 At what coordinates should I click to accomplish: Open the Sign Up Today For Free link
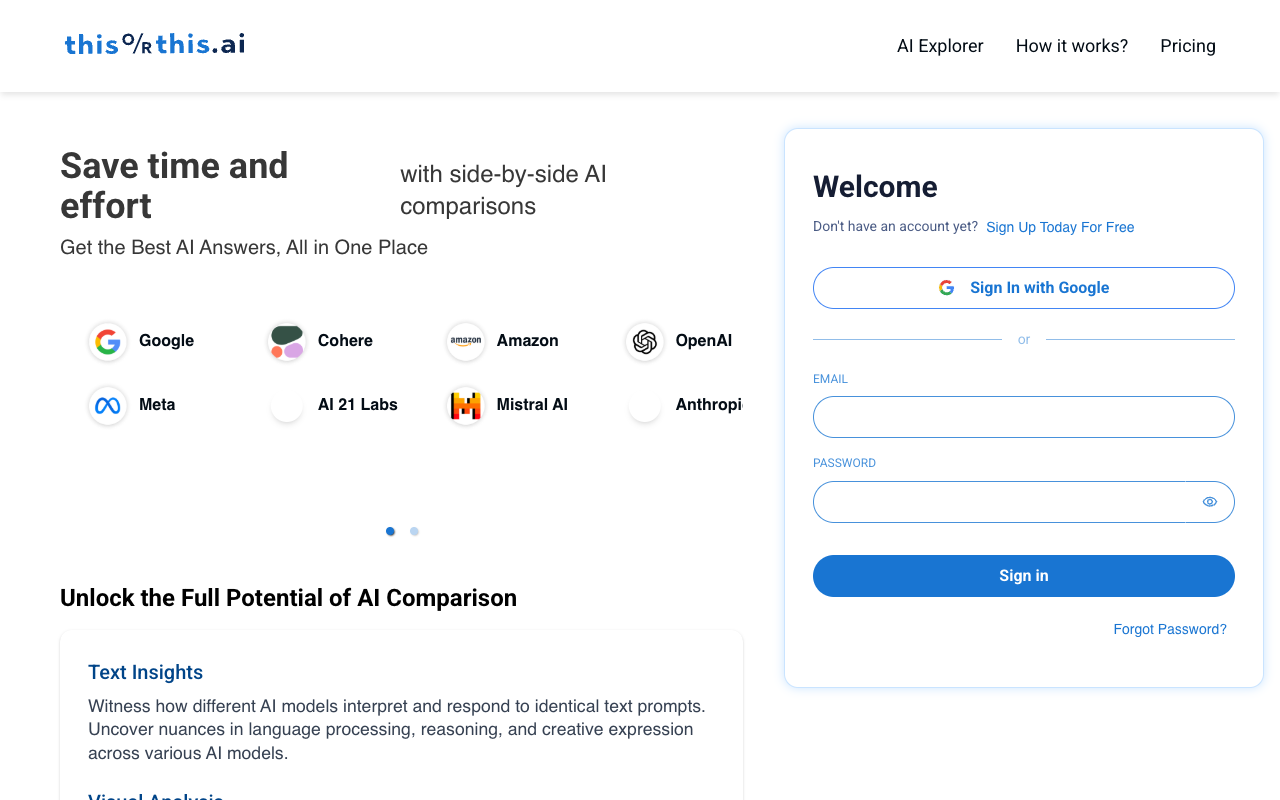pyautogui.click(x=1060, y=227)
